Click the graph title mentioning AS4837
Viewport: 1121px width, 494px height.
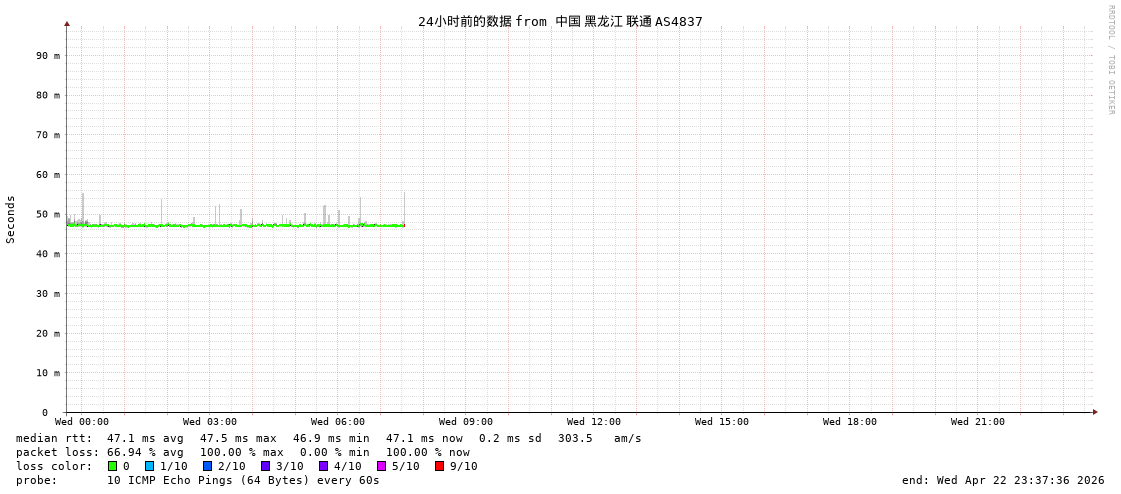pyautogui.click(x=560, y=21)
